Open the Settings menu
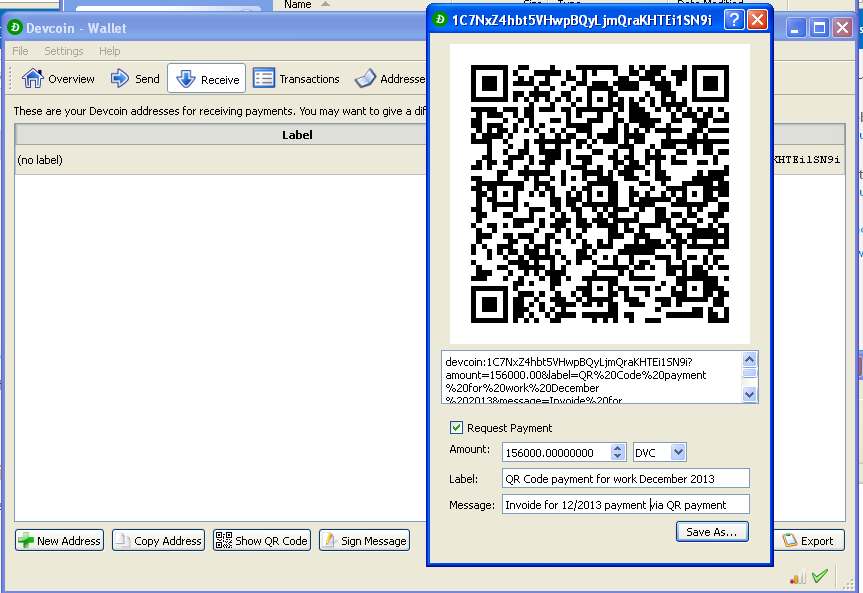 tap(64, 51)
